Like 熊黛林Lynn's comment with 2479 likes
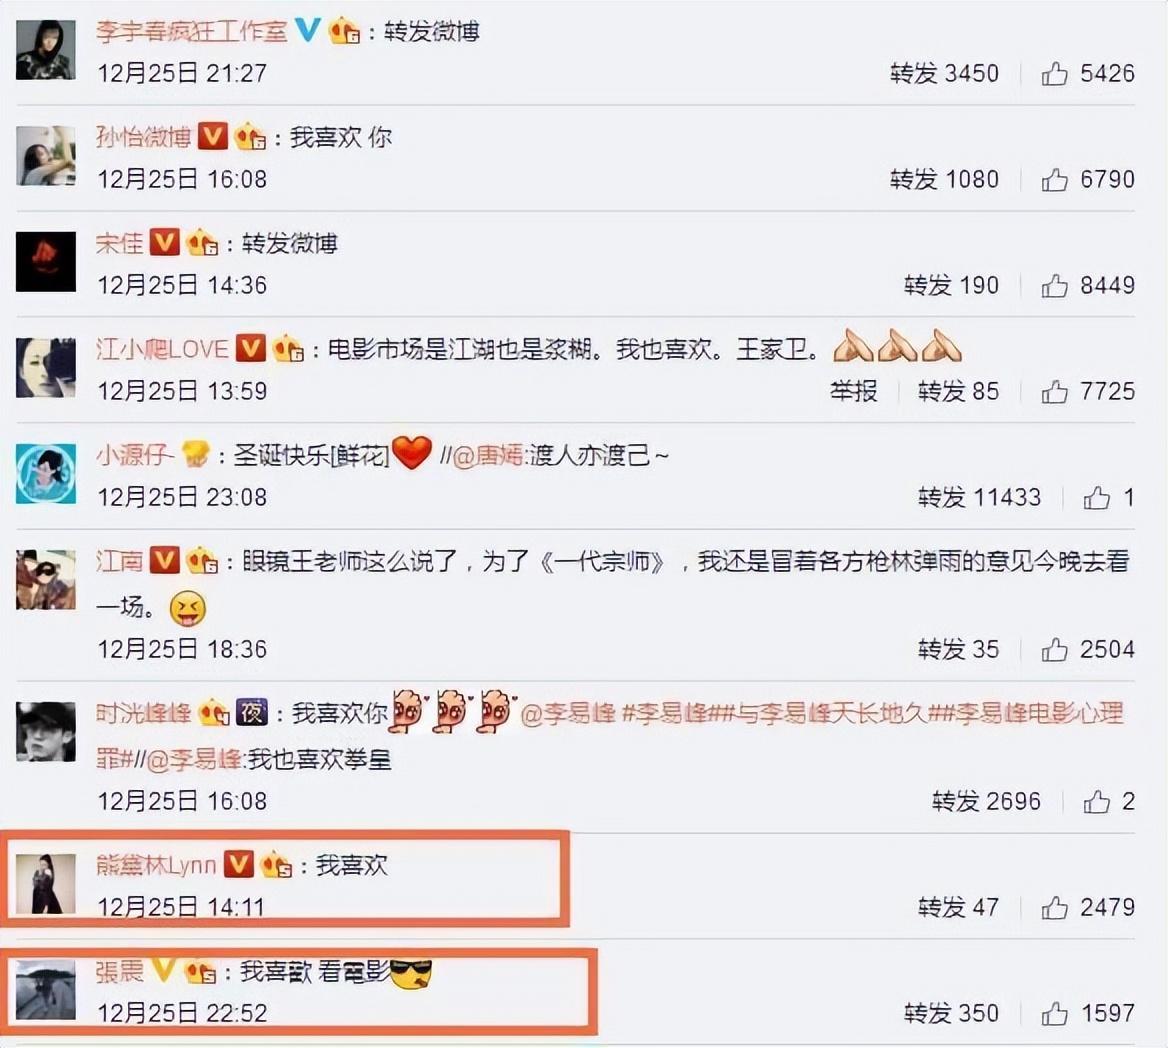1168x1048 pixels. pyautogui.click(x=1054, y=907)
